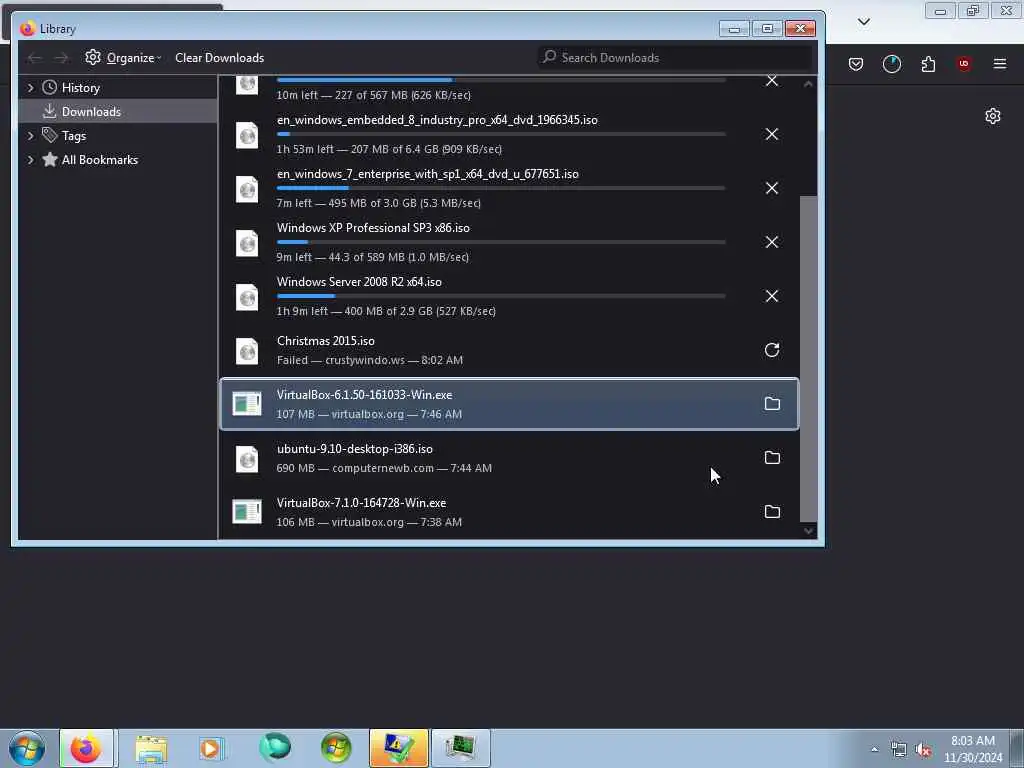Screen dimensions: 1024x768
Task: Open the list all tabs chevron
Action: coord(863,22)
